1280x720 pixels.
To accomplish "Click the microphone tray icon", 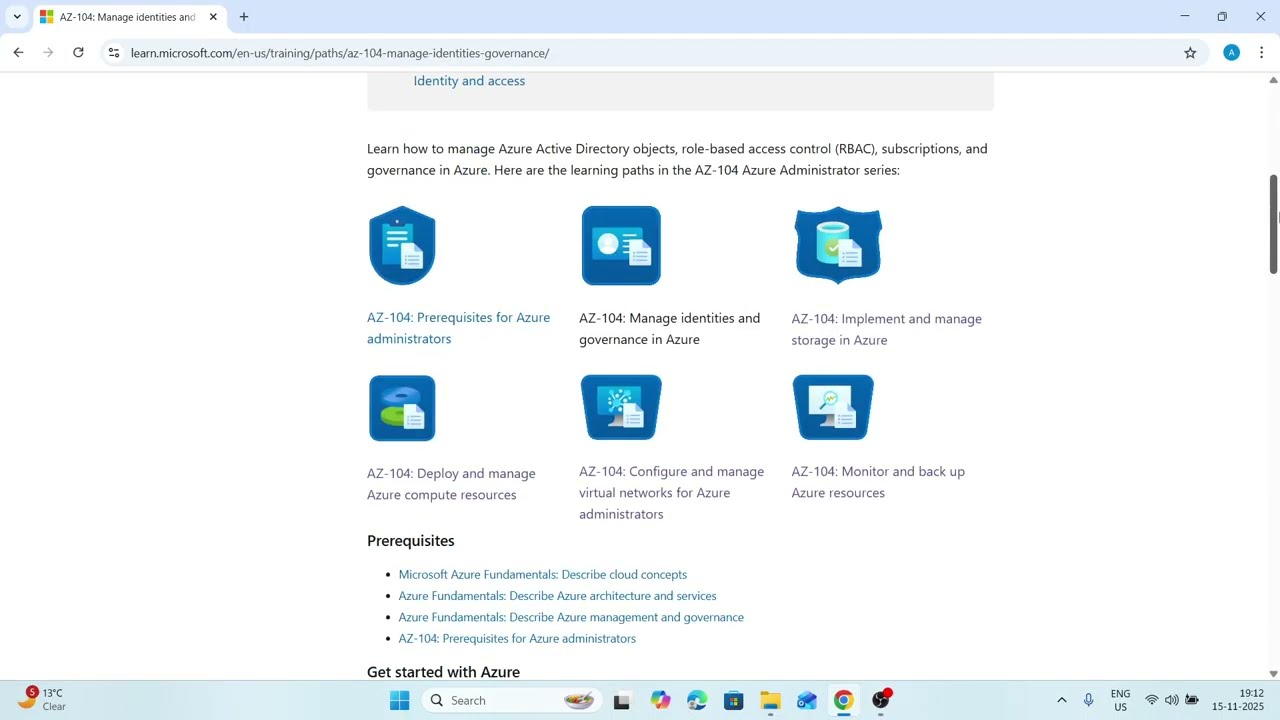I will point(1088,700).
